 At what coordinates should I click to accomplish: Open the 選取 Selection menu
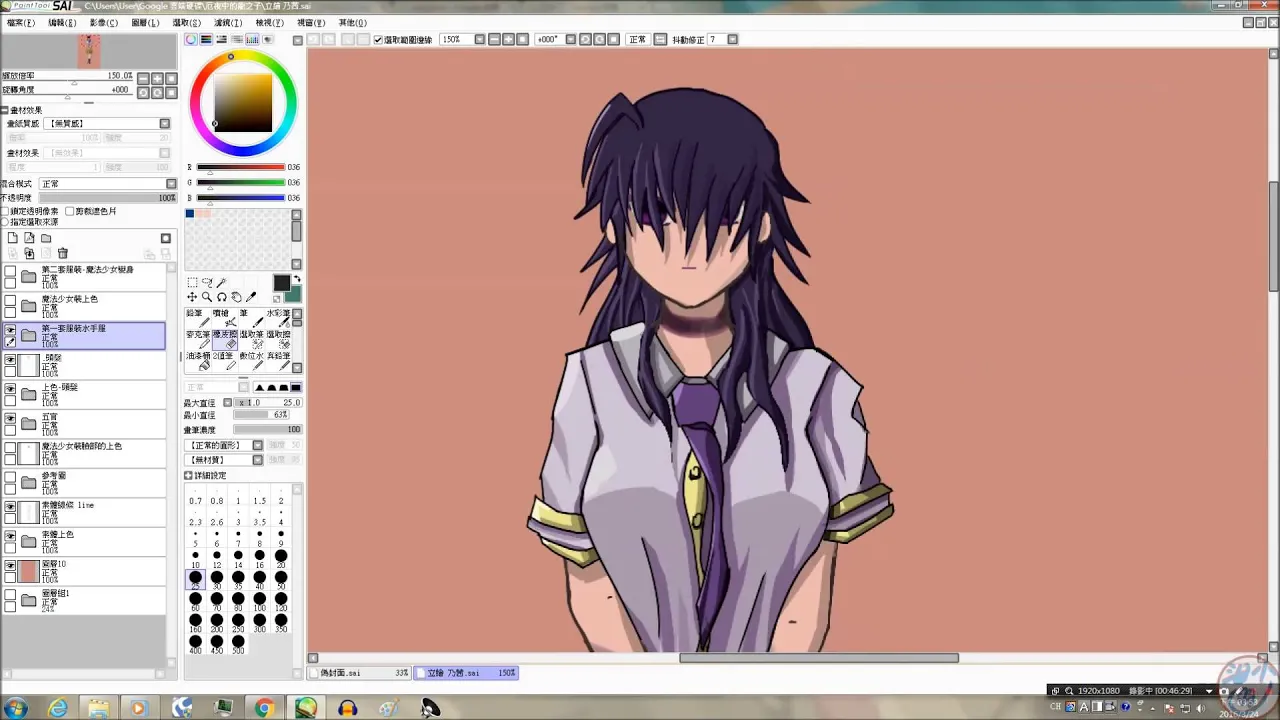click(187, 23)
